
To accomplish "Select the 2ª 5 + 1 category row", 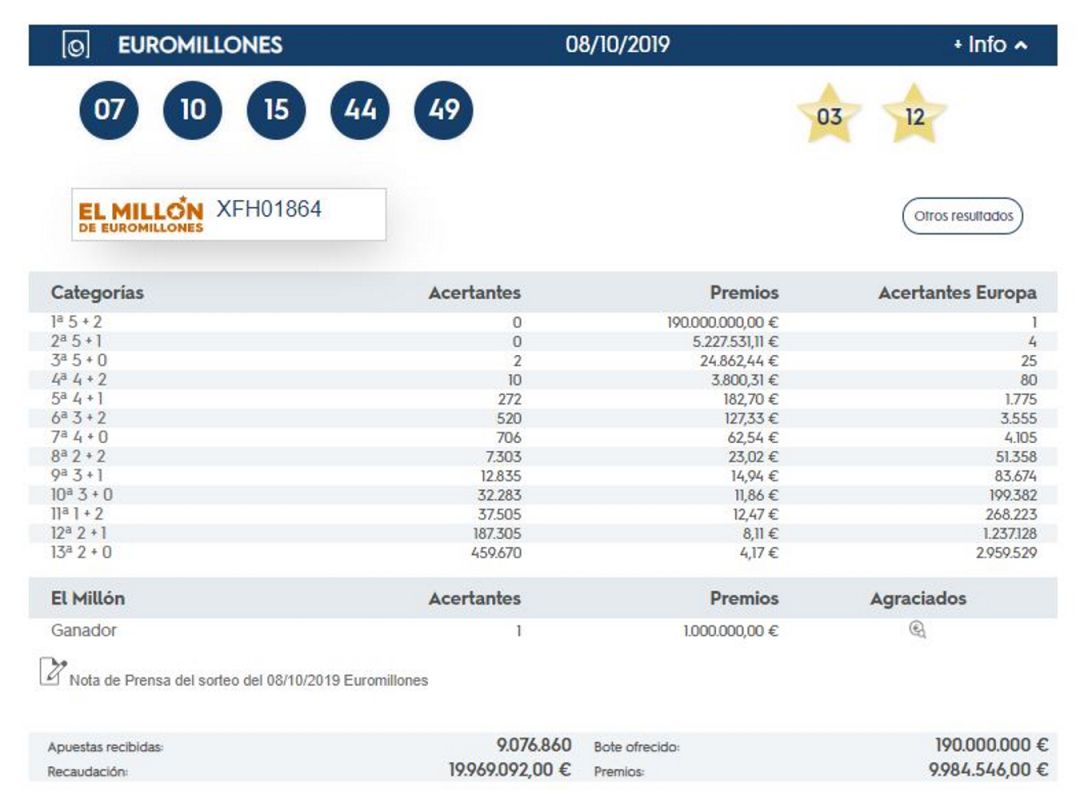I will (x=543, y=342).
